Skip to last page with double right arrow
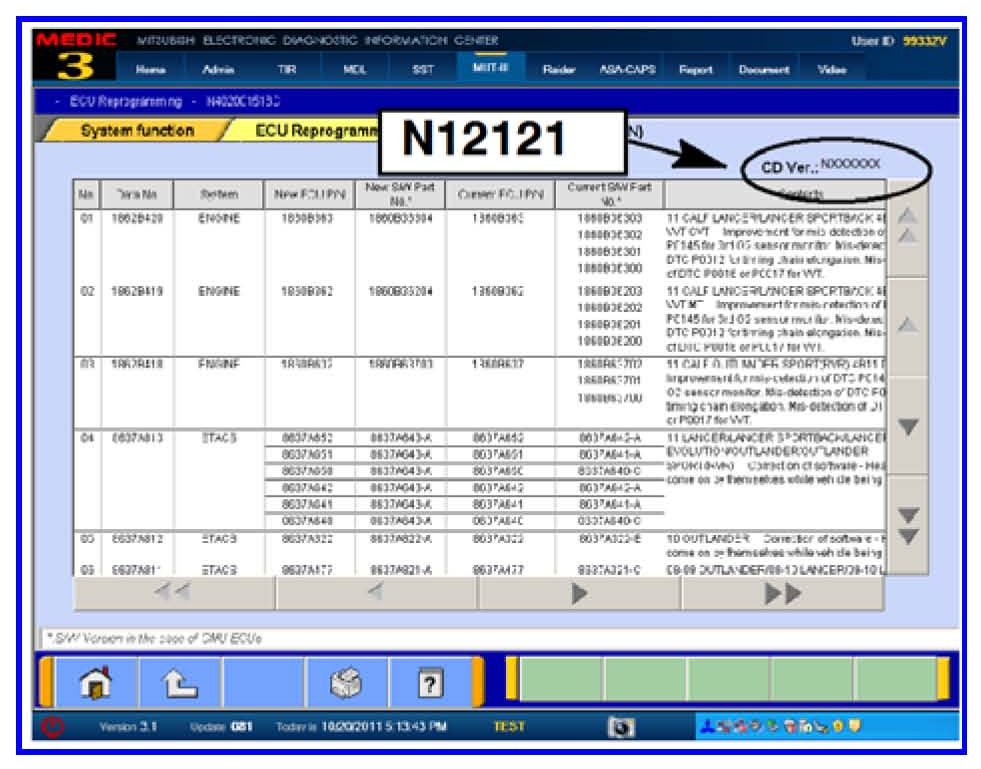 click(782, 593)
